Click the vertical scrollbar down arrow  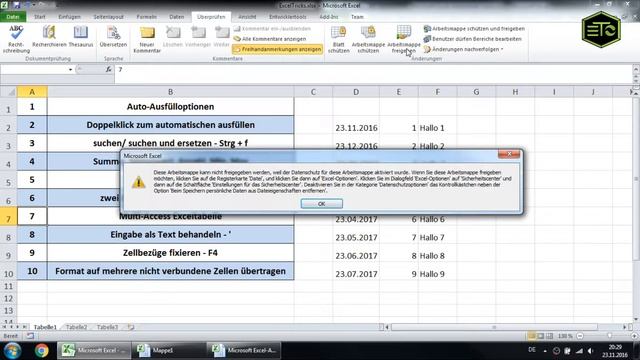pyautogui.click(x=636, y=319)
